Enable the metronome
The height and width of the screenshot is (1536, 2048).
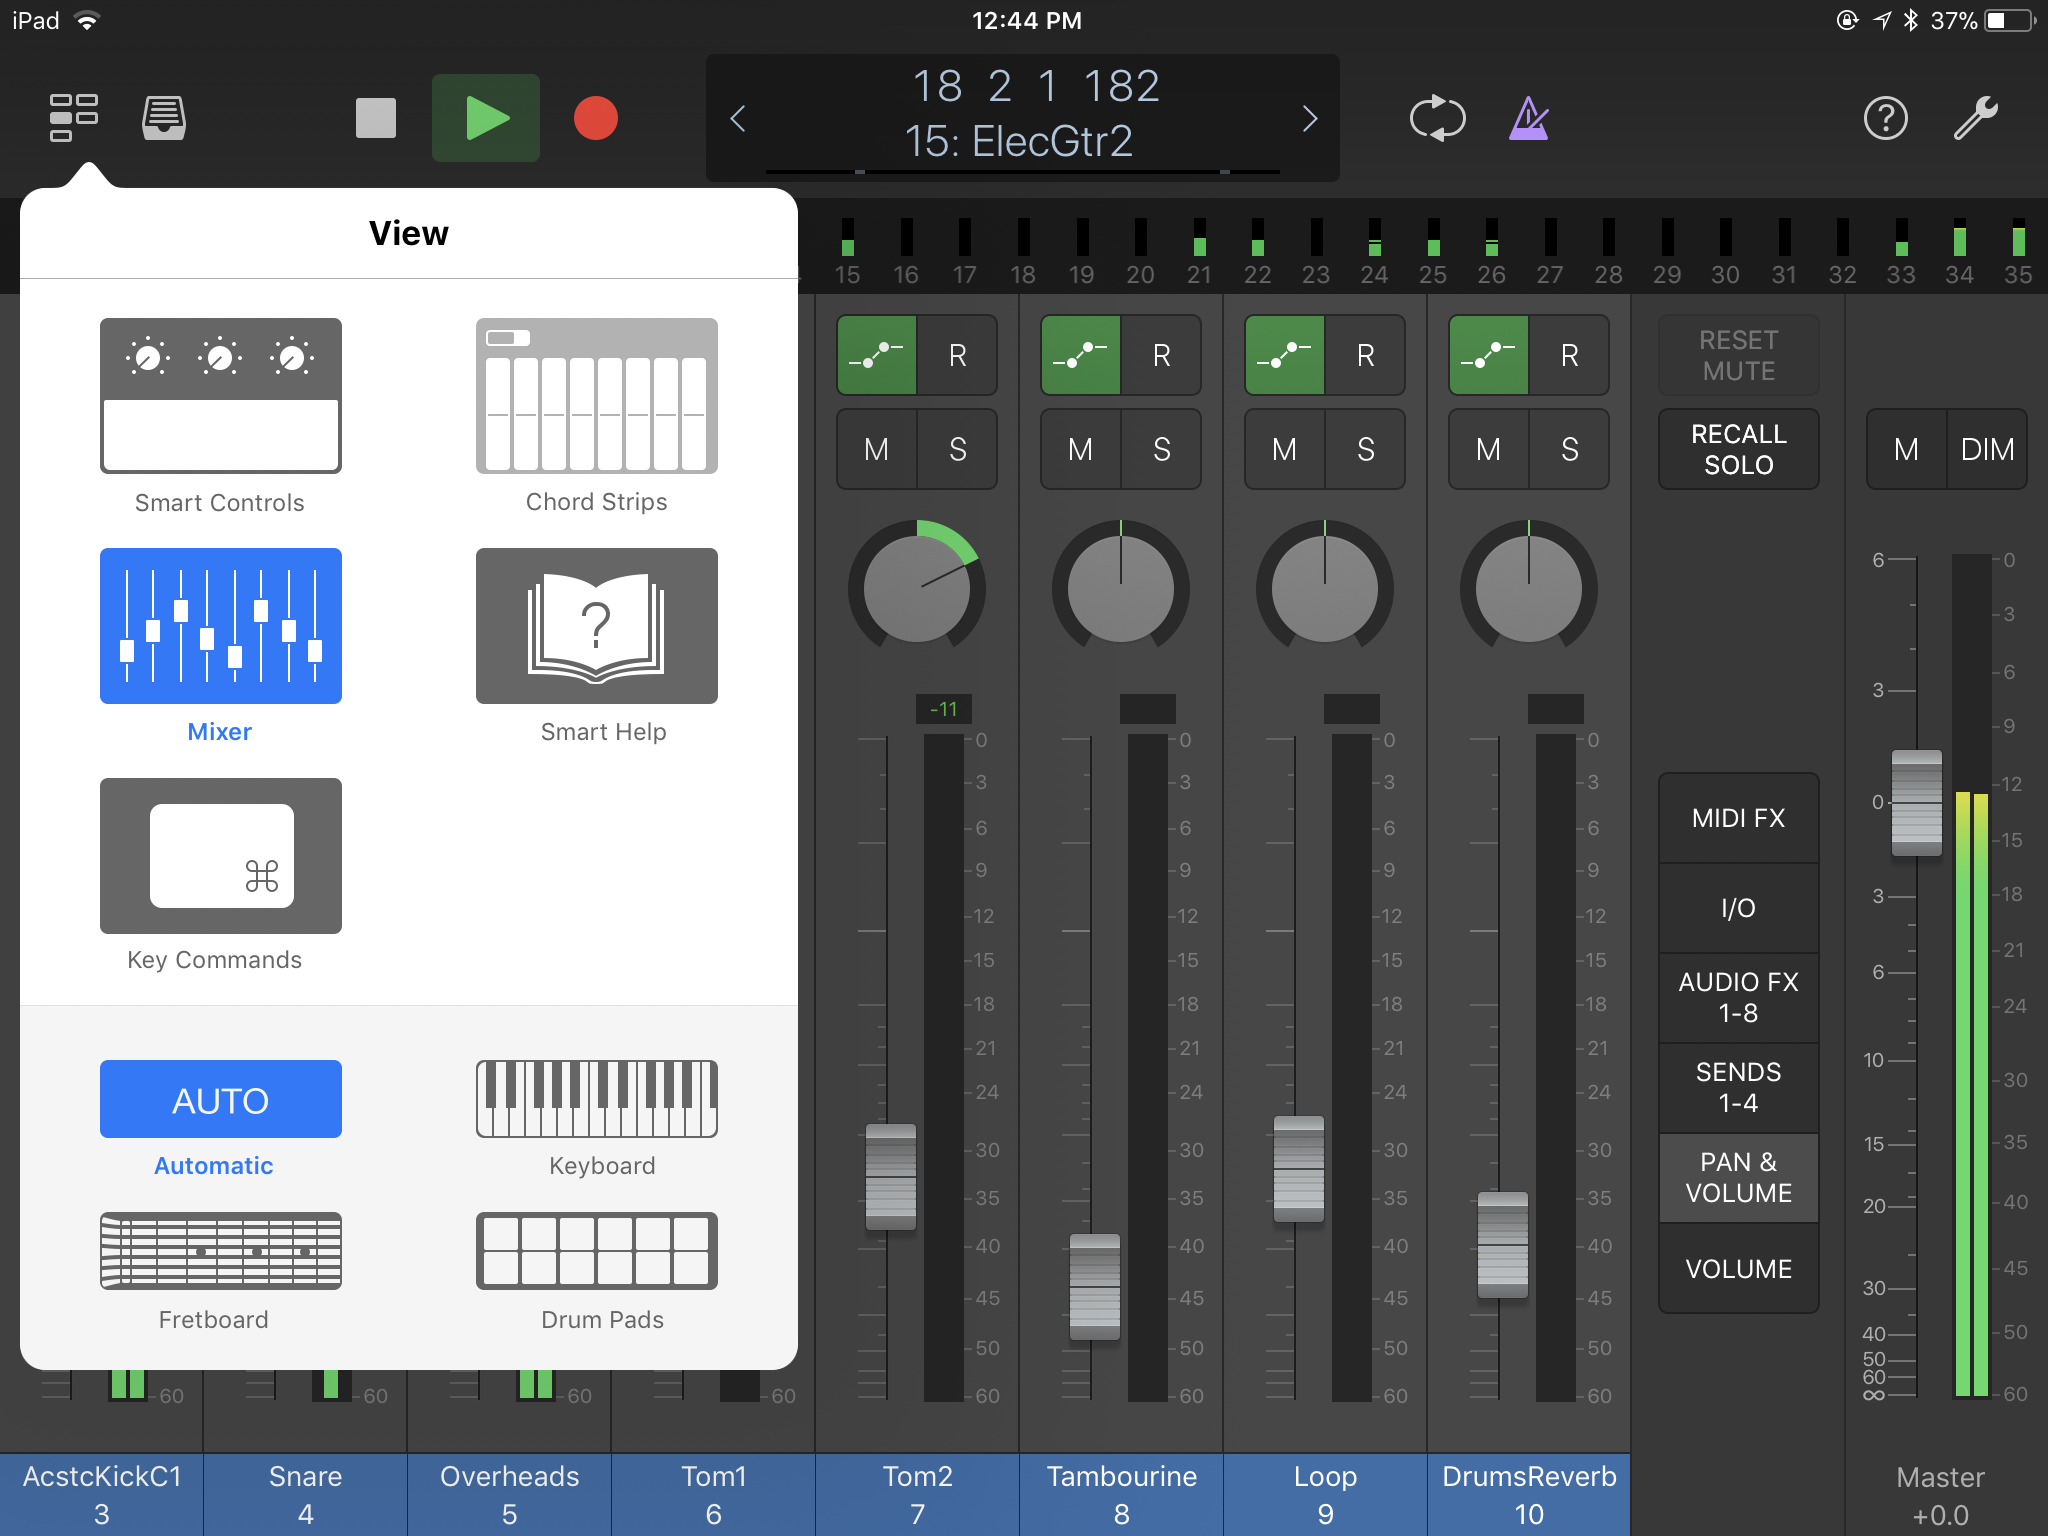pyautogui.click(x=1527, y=117)
